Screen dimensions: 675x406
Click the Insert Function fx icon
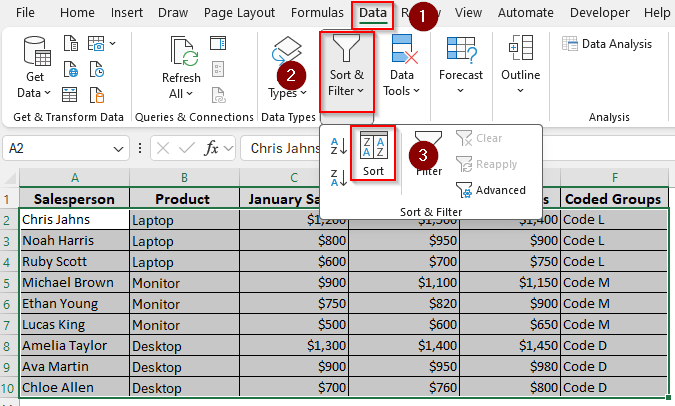point(211,149)
